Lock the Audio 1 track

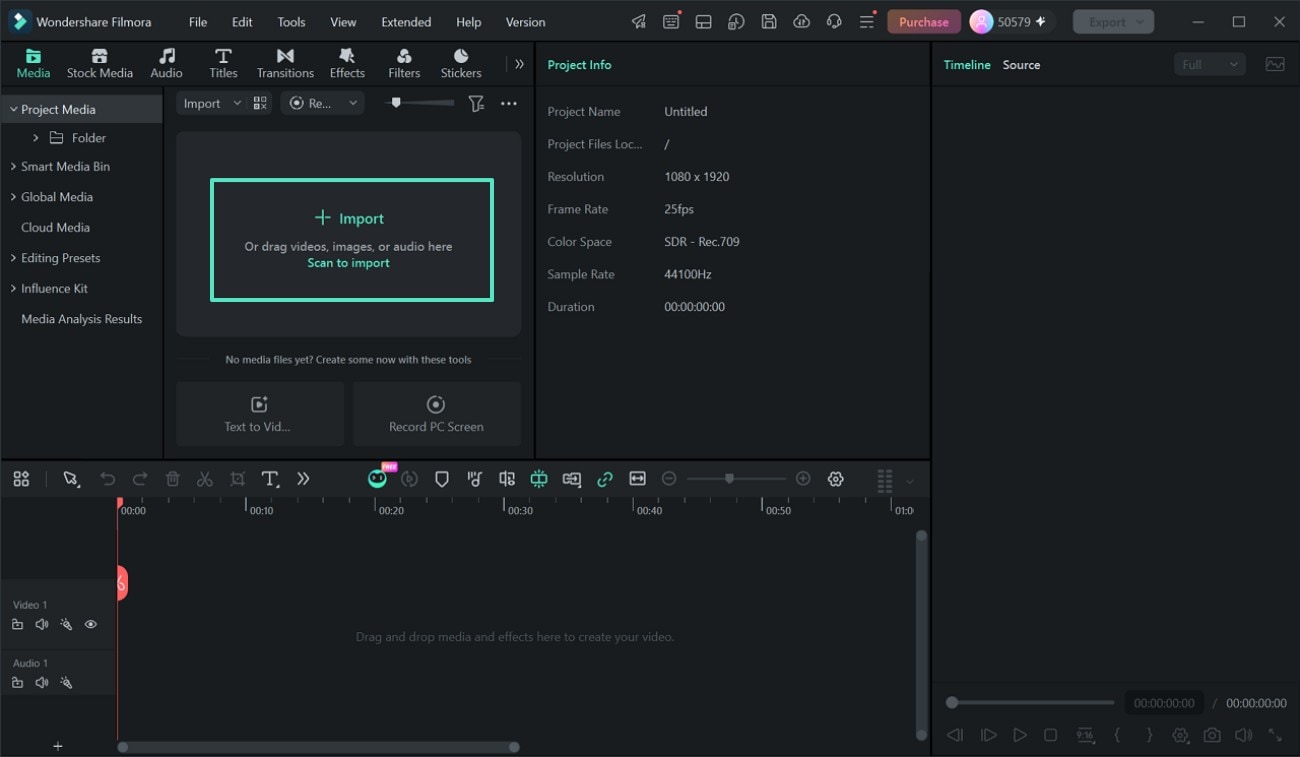(x=17, y=683)
